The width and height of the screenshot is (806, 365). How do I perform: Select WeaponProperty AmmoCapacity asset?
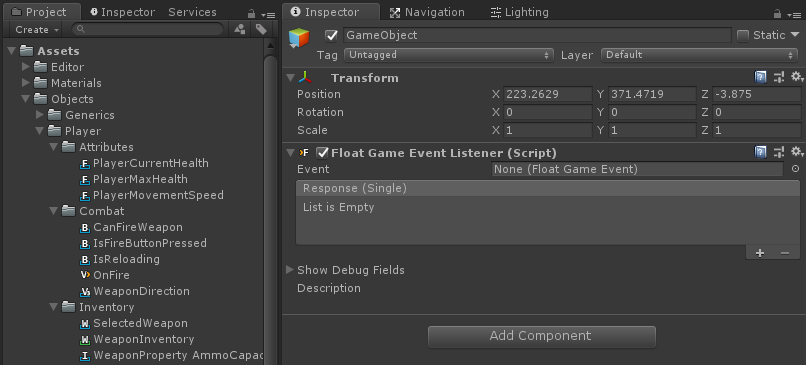click(x=172, y=355)
